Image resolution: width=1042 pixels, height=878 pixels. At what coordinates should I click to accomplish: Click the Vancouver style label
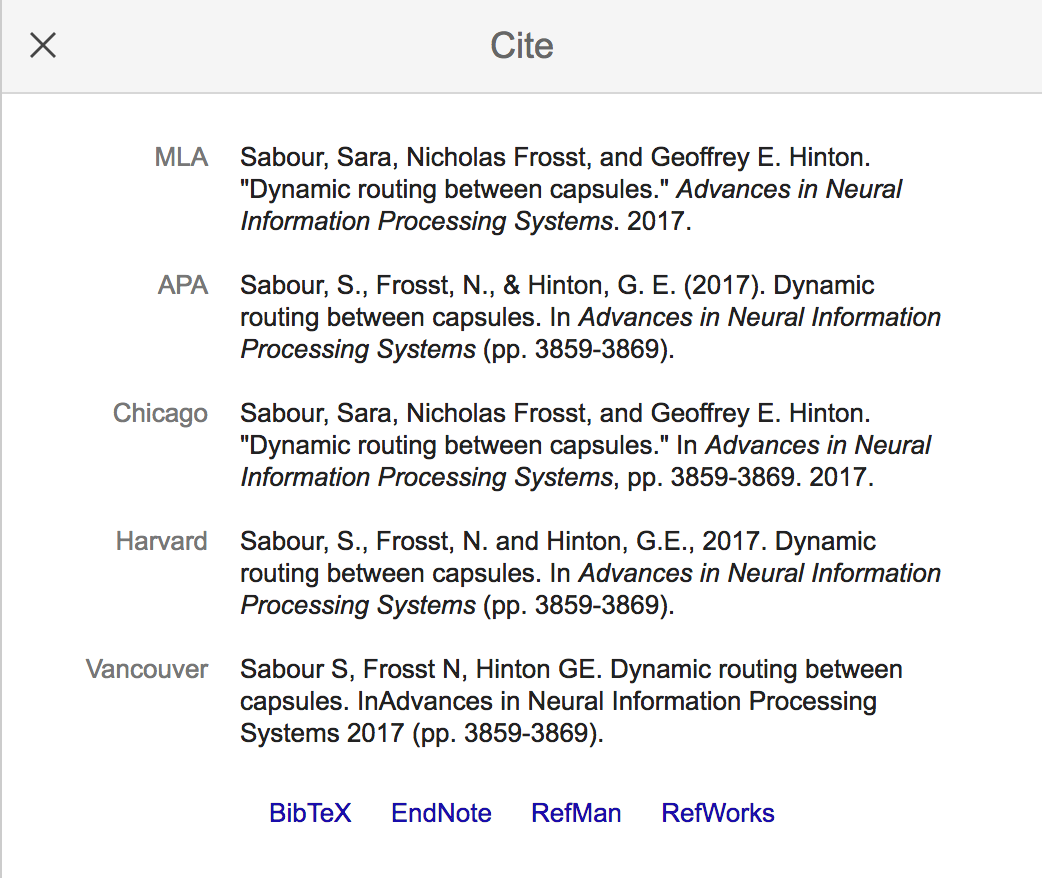click(x=147, y=669)
